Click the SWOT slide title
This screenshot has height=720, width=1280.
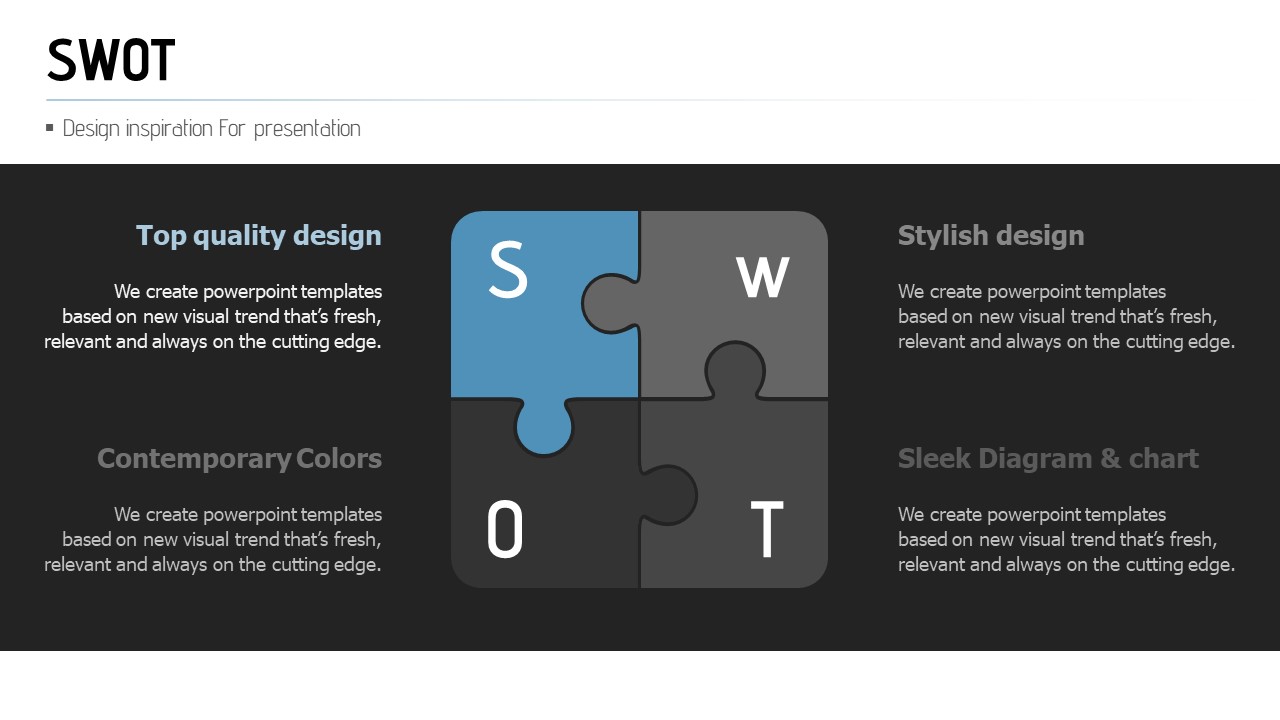pyautogui.click(x=111, y=60)
